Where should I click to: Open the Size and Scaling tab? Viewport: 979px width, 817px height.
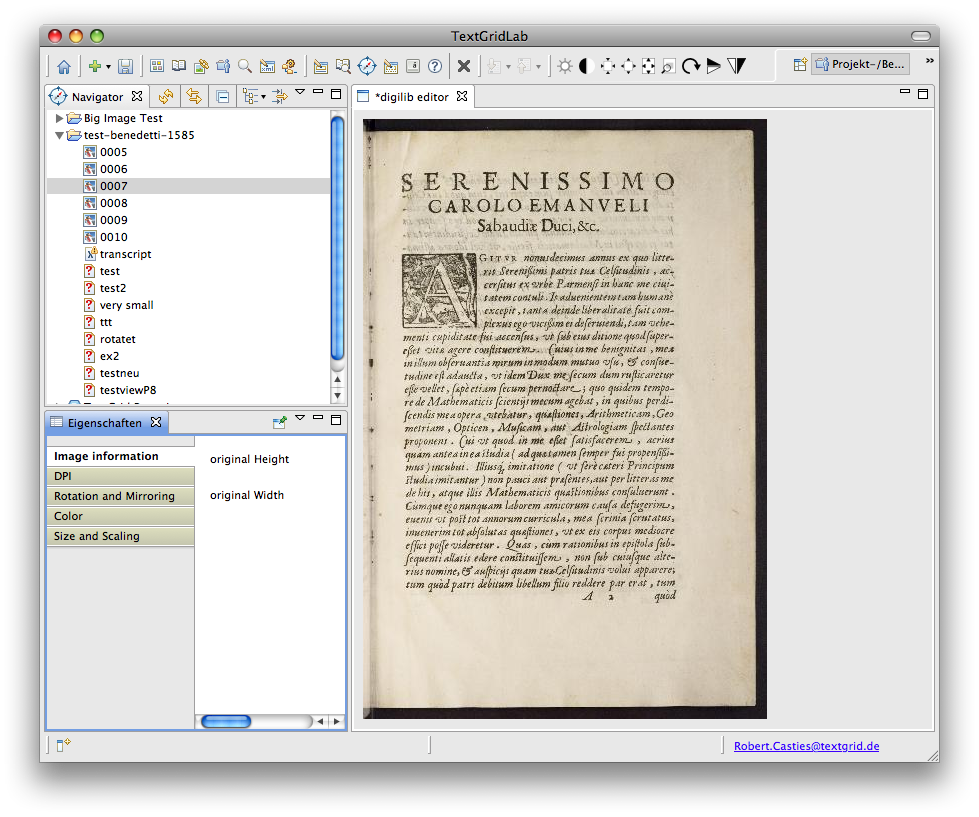coord(97,536)
